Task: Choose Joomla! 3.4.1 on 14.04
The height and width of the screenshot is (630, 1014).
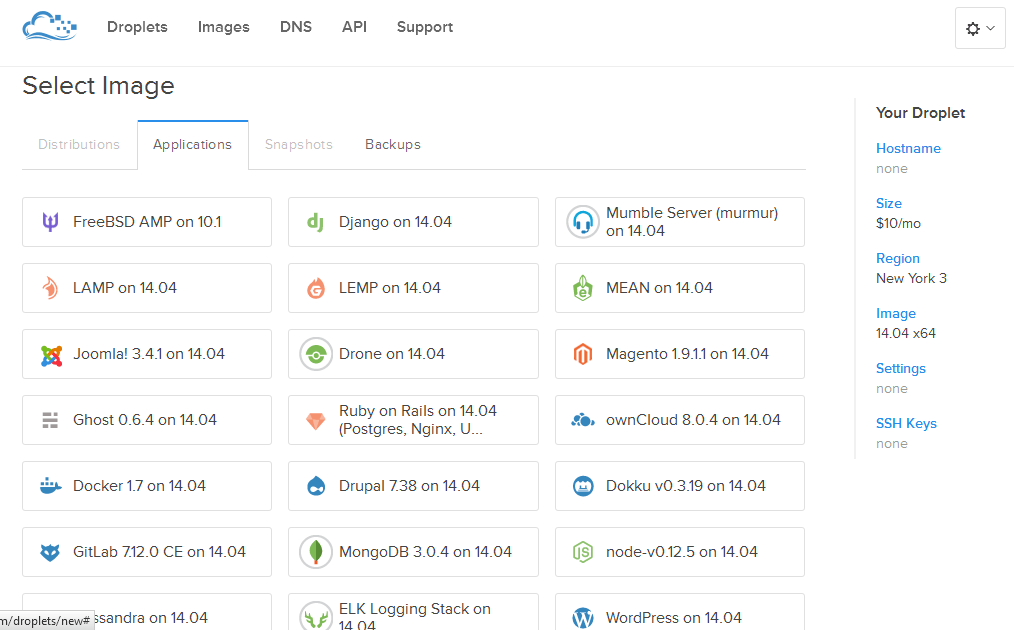Action: pos(147,354)
